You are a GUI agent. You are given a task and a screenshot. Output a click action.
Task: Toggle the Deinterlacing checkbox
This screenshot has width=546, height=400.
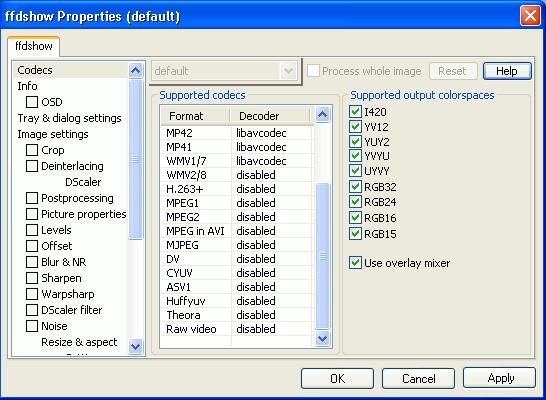32,166
